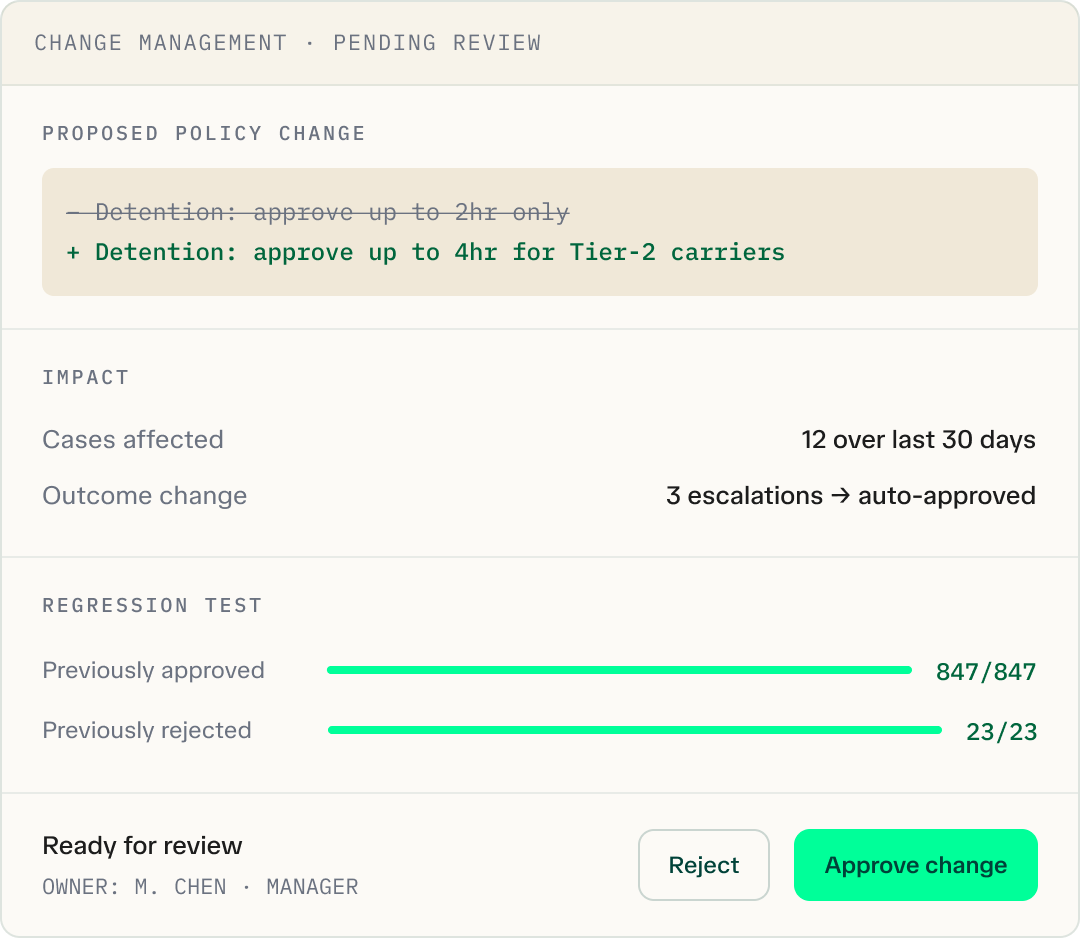
Task: Click the 'Previously rejected' label
Action: (147, 731)
